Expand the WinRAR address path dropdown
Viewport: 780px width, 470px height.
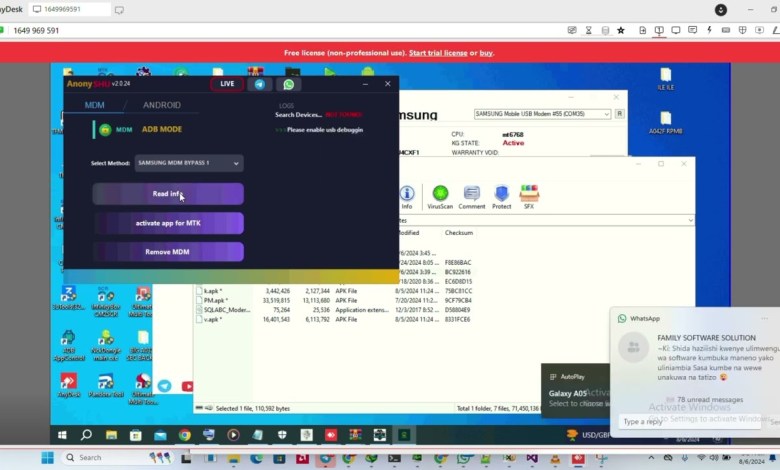coord(688,220)
